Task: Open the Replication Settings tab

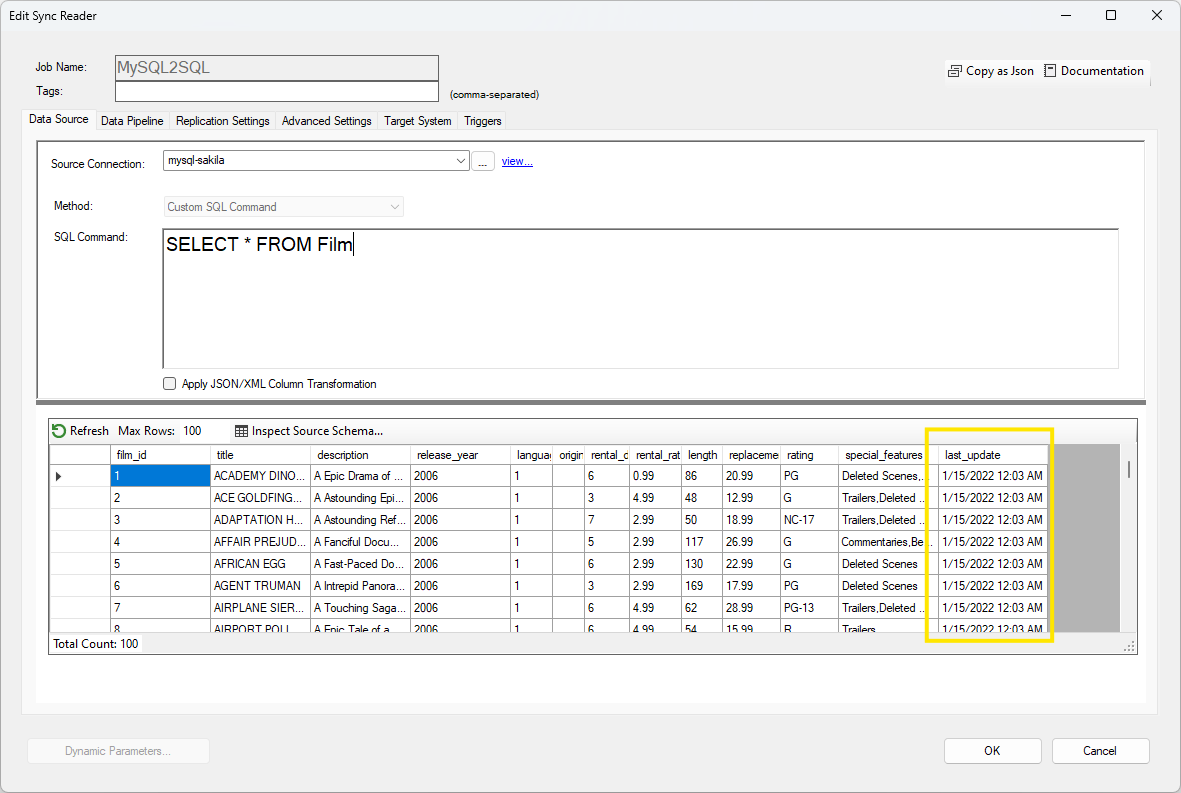Action: click(222, 120)
